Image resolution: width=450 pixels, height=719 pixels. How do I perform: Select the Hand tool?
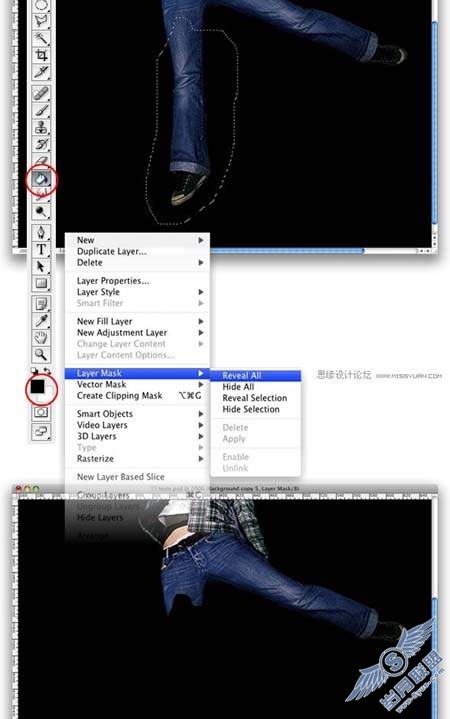(41, 337)
